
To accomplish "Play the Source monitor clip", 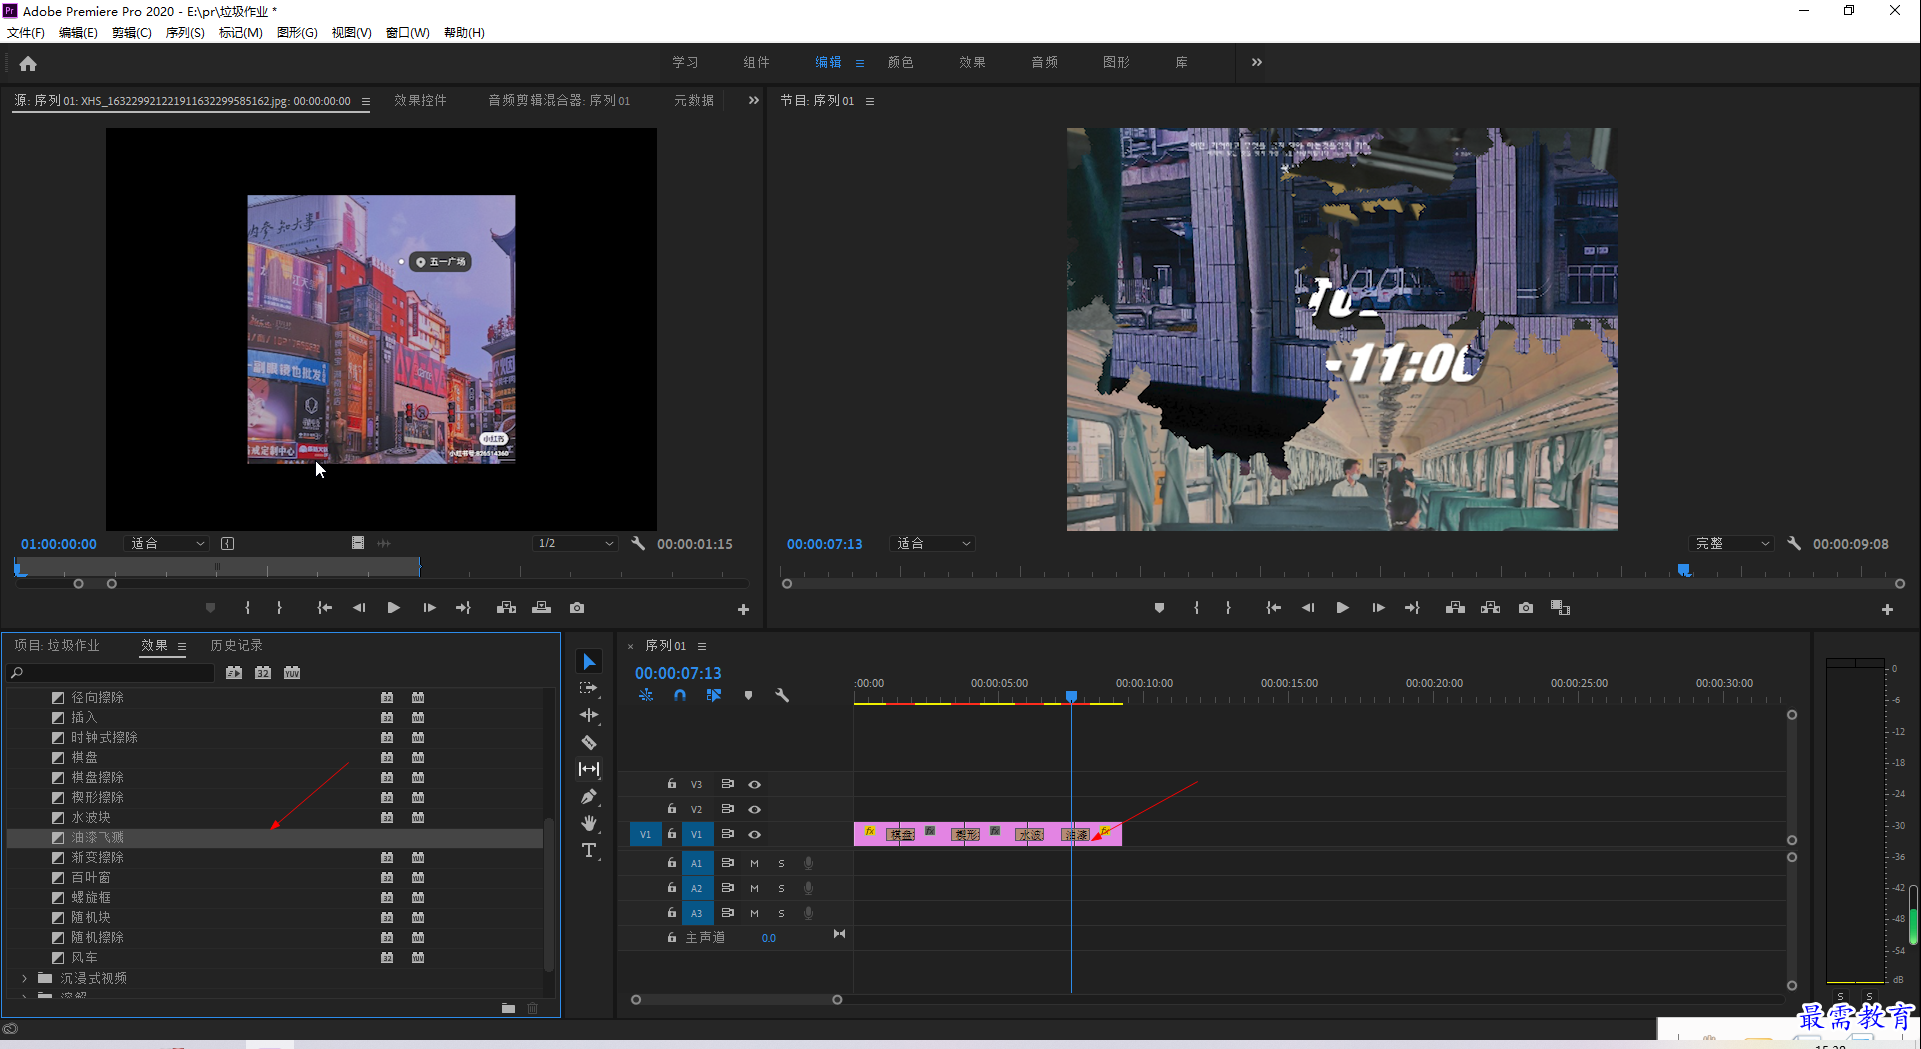I will (394, 608).
